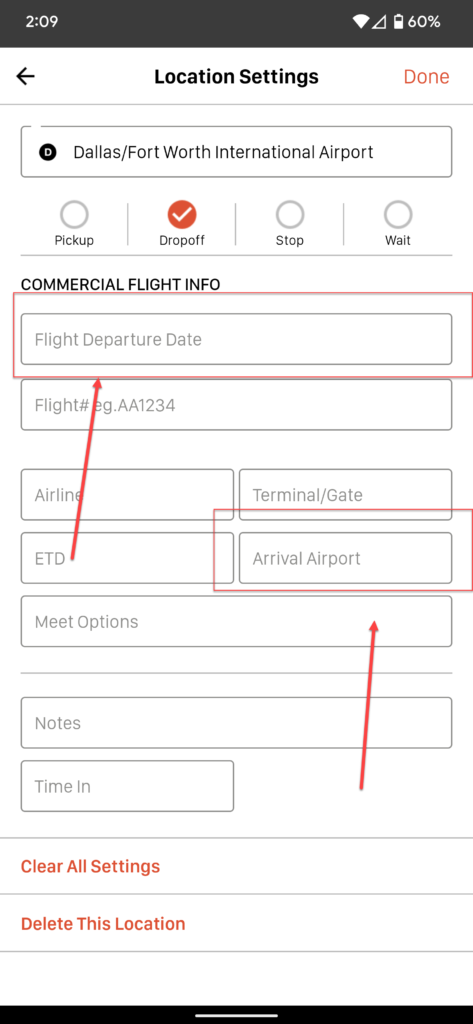Select the Pickup radio option
This screenshot has width=473, height=1024.
coord(74,214)
